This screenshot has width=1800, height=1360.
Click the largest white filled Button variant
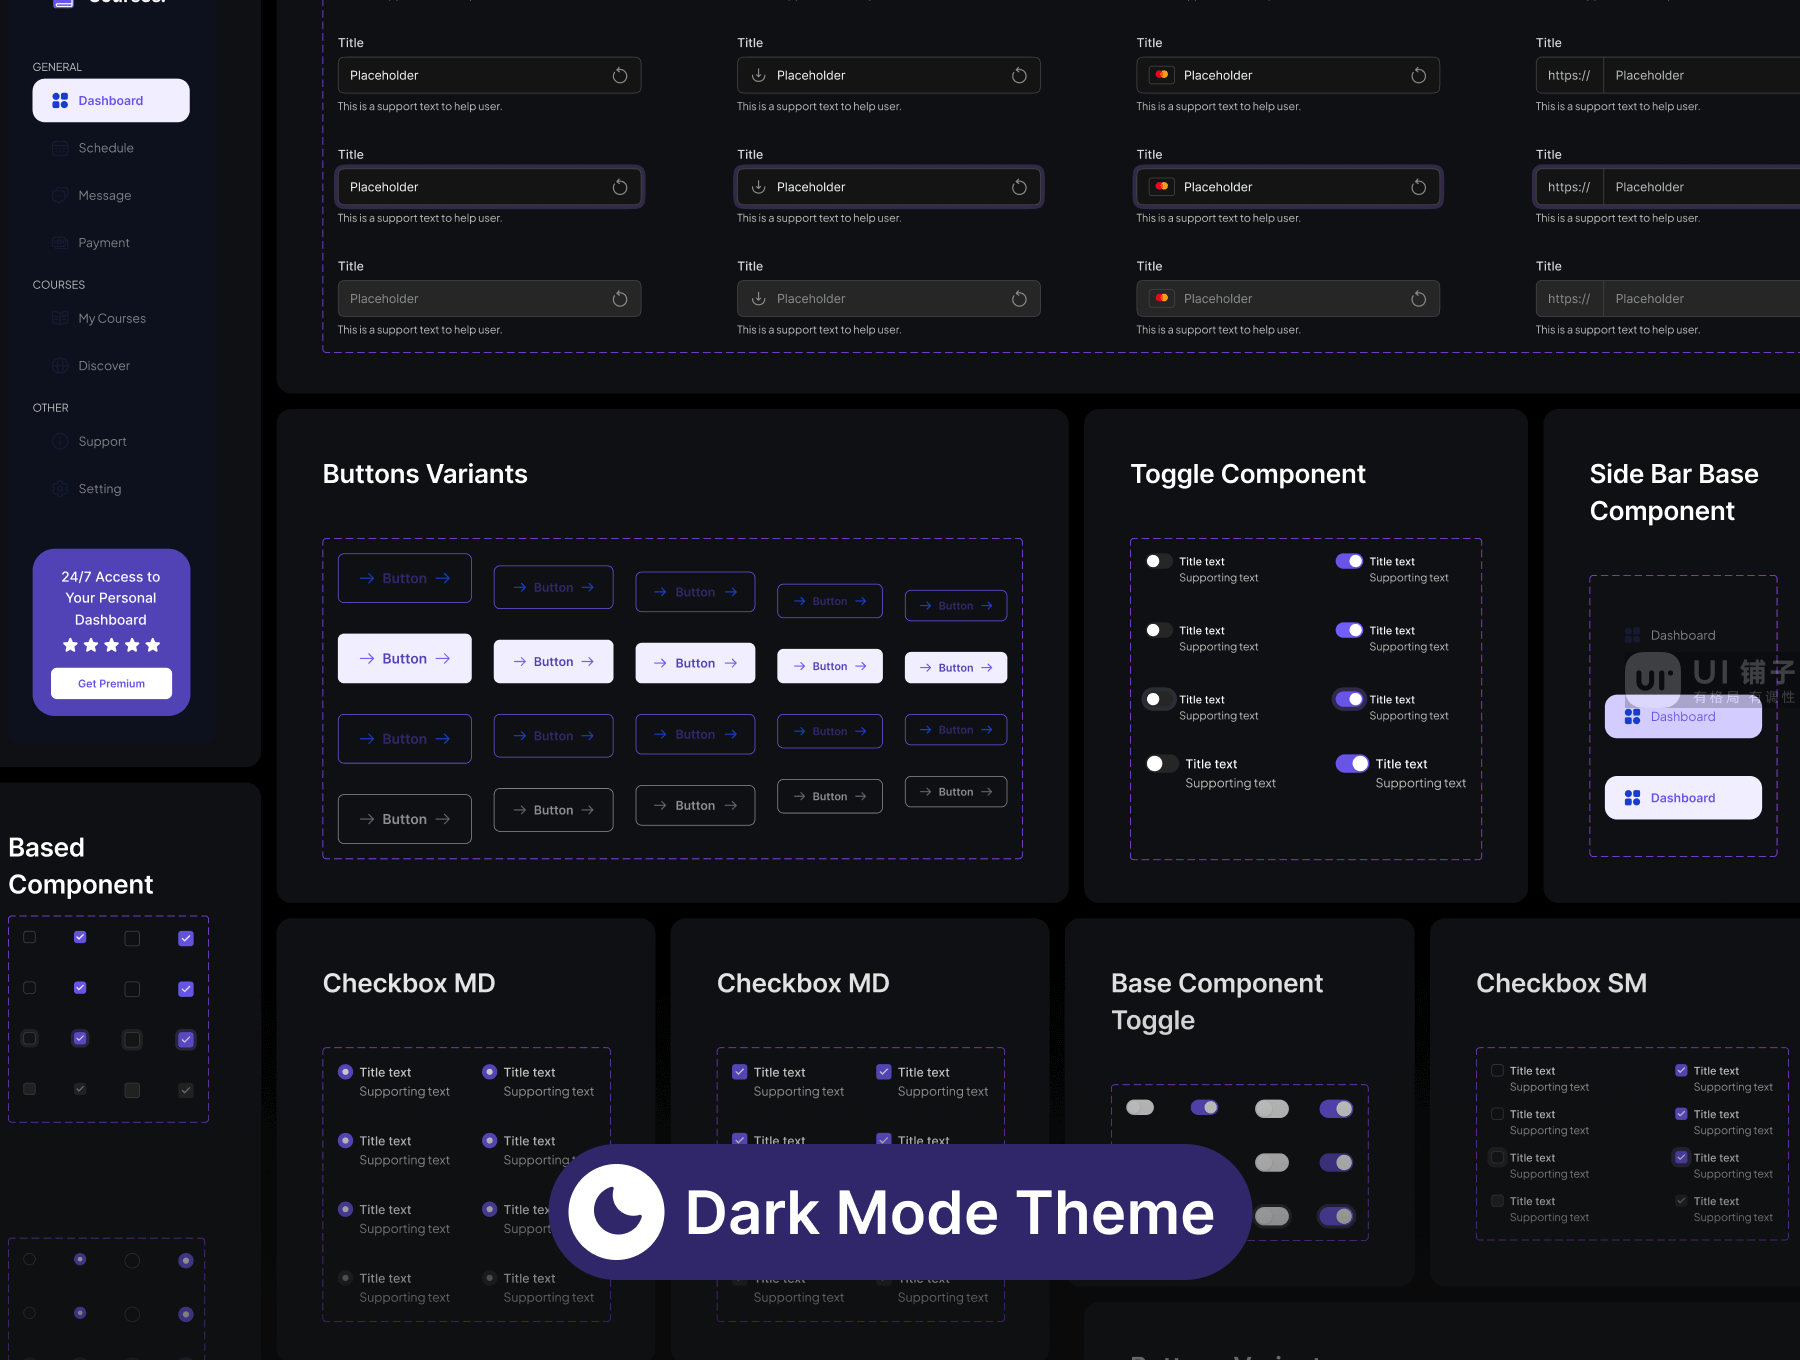pyautogui.click(x=405, y=659)
